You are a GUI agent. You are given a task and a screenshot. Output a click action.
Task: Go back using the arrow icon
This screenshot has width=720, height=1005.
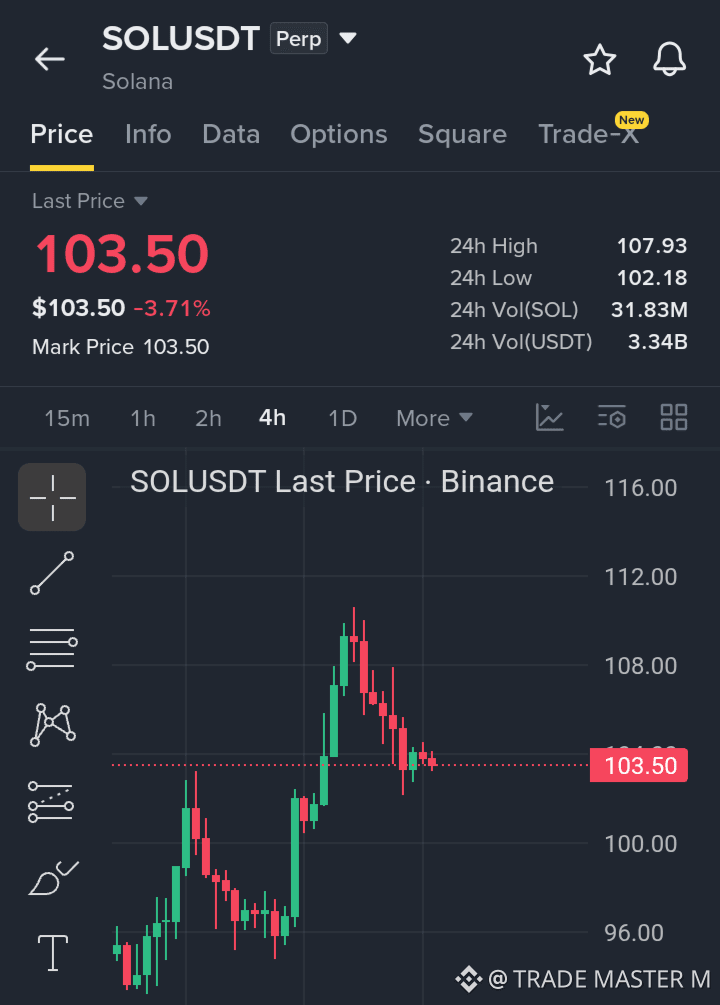click(x=49, y=59)
